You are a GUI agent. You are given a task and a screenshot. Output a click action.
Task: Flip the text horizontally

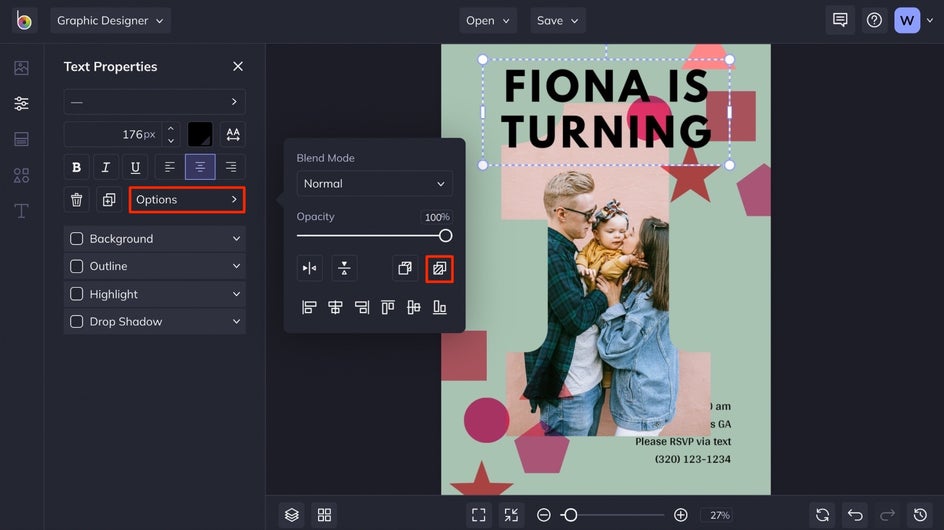click(310, 268)
